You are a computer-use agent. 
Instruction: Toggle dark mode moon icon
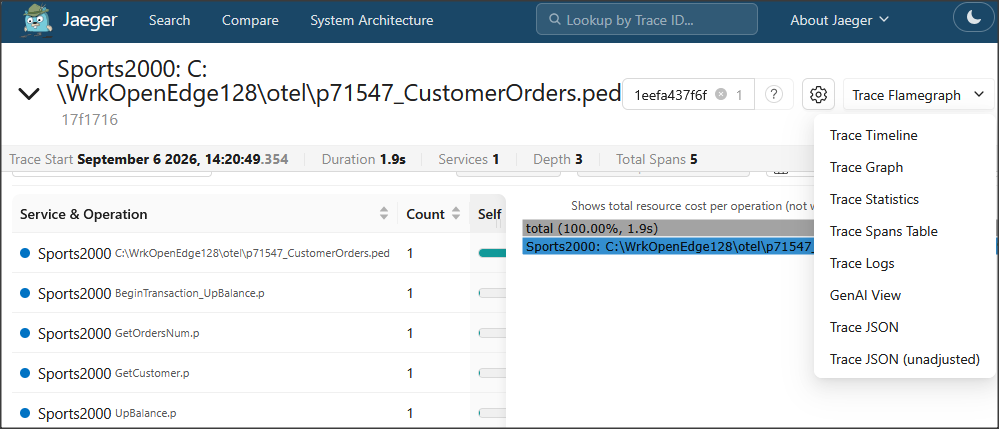974,18
